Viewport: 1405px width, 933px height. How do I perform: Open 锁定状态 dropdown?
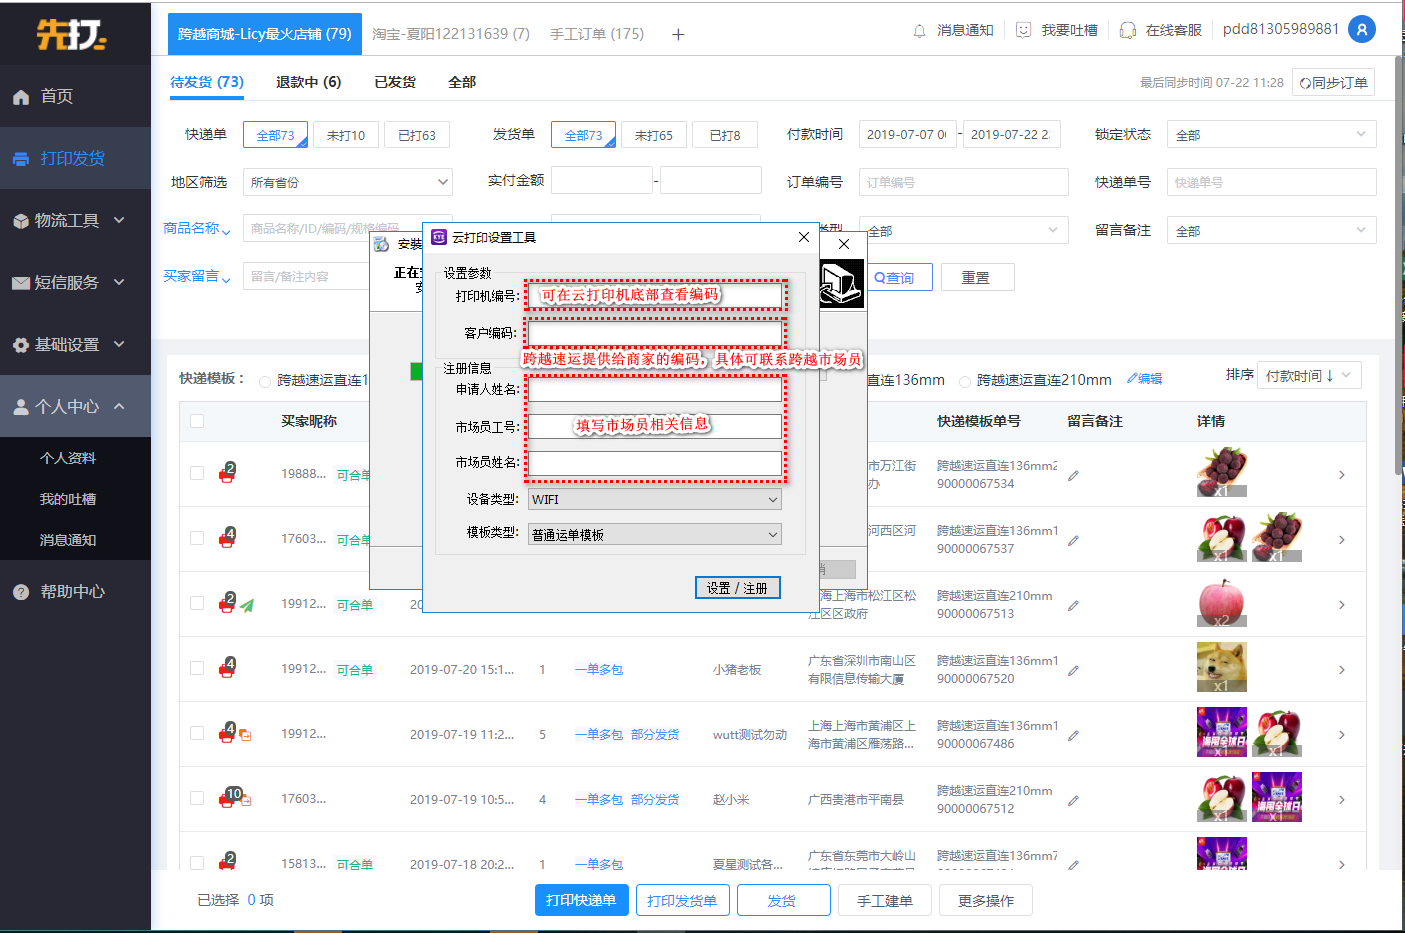(1272, 134)
